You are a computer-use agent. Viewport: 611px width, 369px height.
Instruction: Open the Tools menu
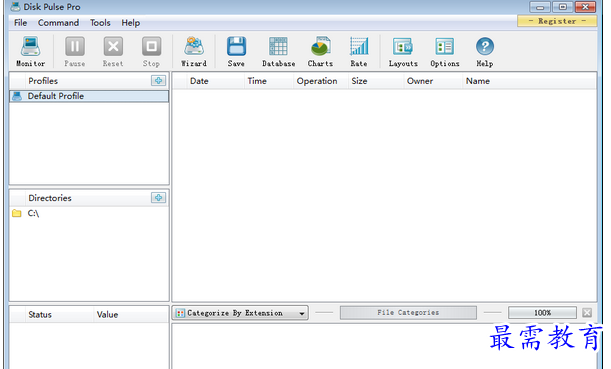coord(100,23)
